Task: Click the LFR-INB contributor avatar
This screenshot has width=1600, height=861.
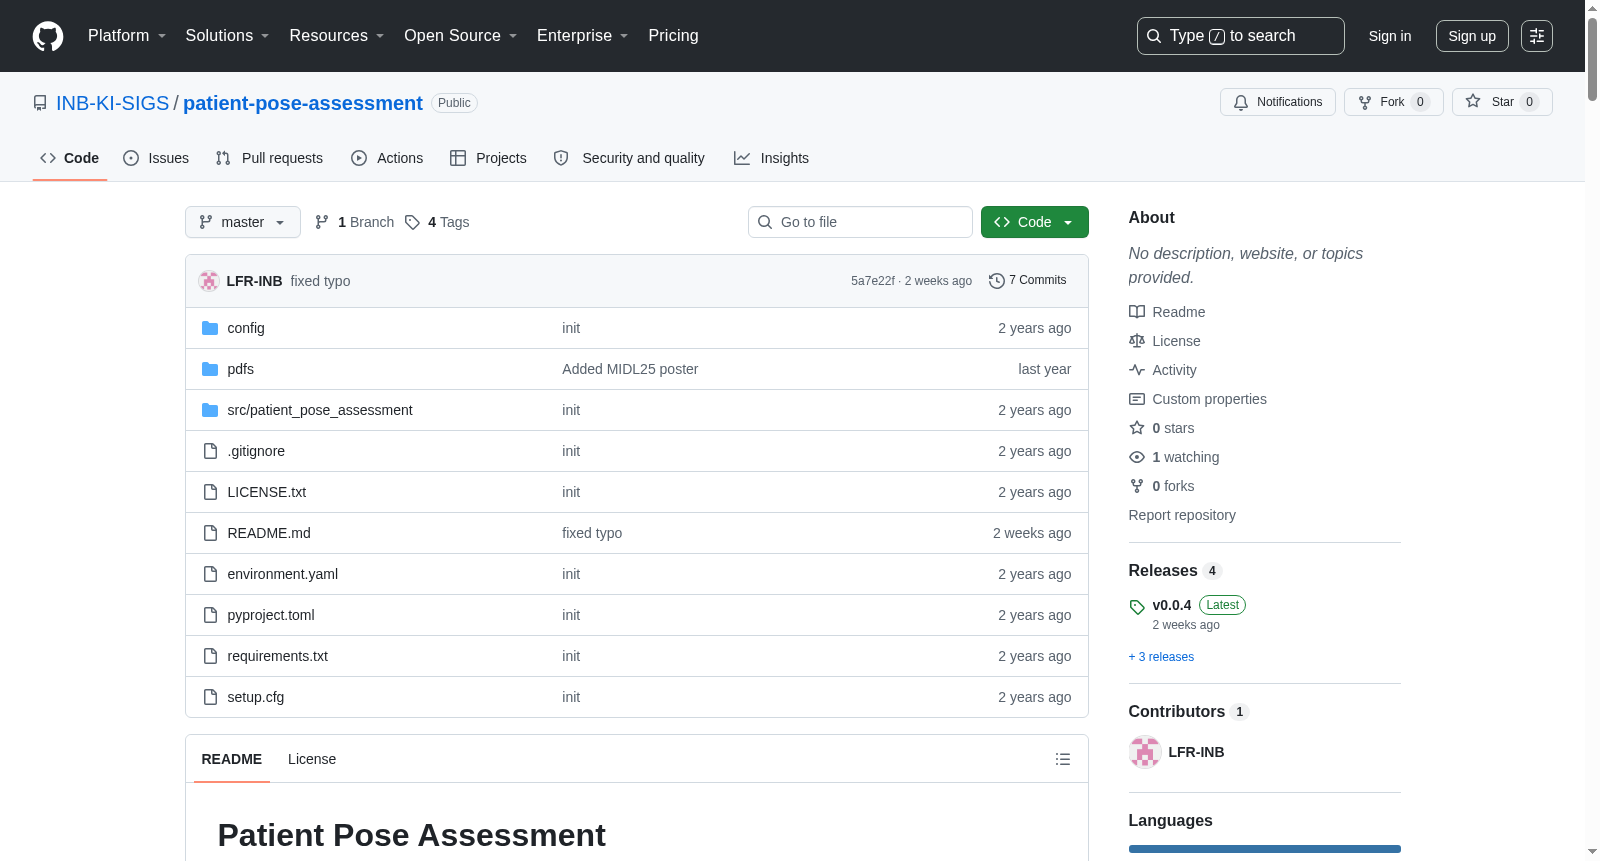Action: 1145,752
